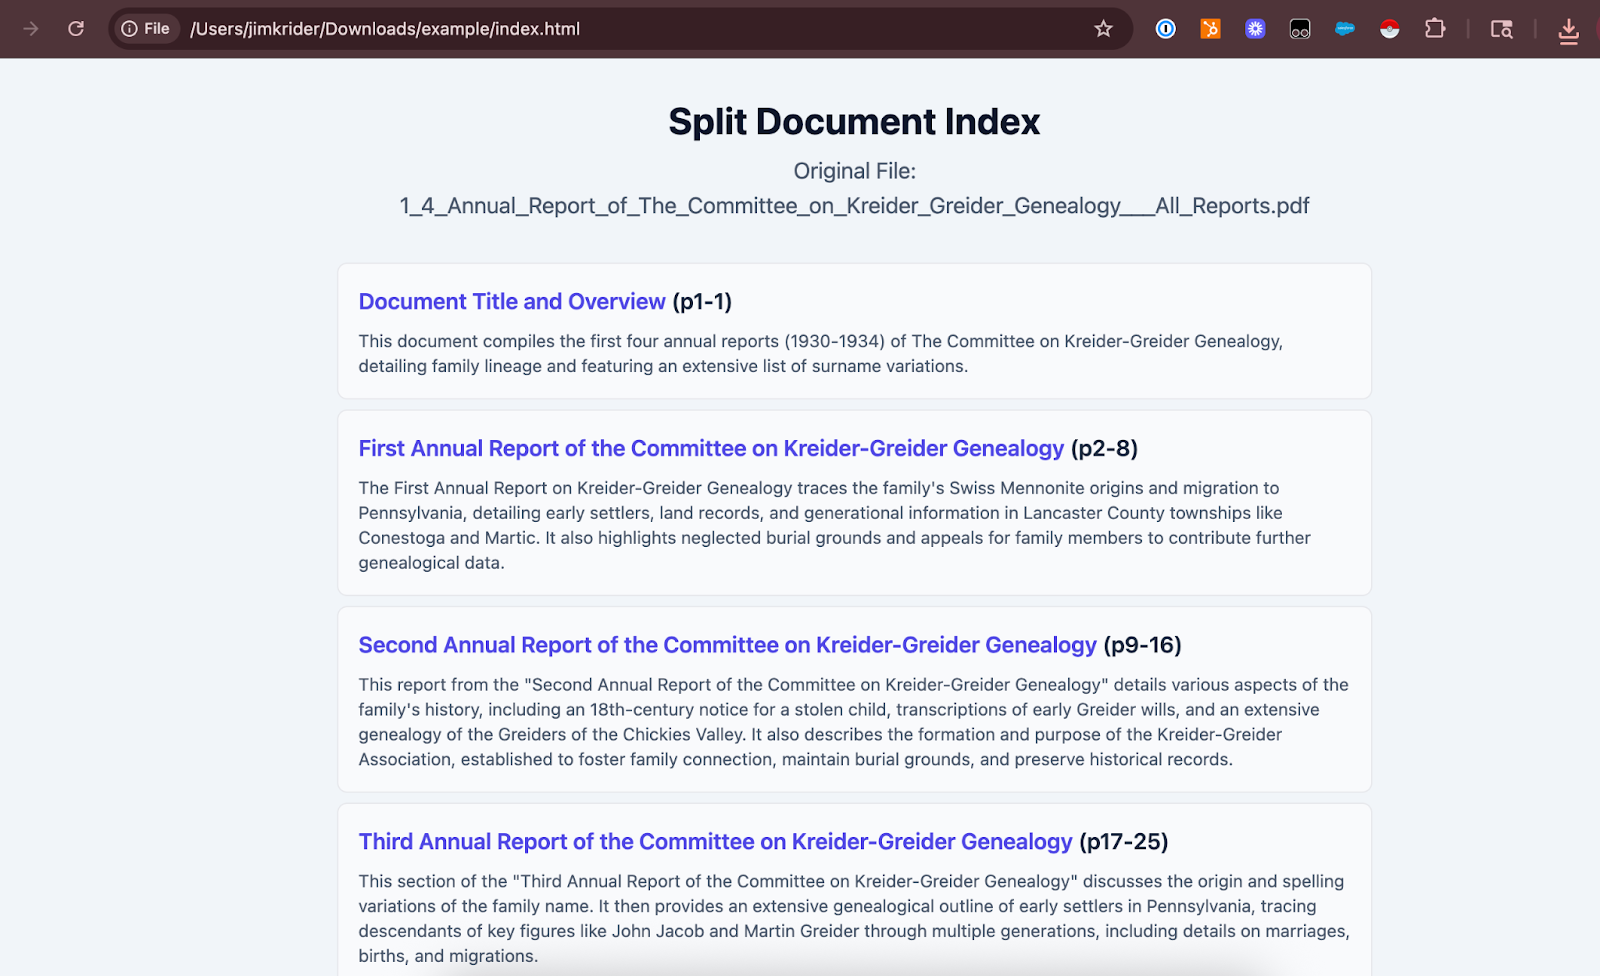View site information via the File chip
Screen dimensions: 1600x976
tap(146, 29)
